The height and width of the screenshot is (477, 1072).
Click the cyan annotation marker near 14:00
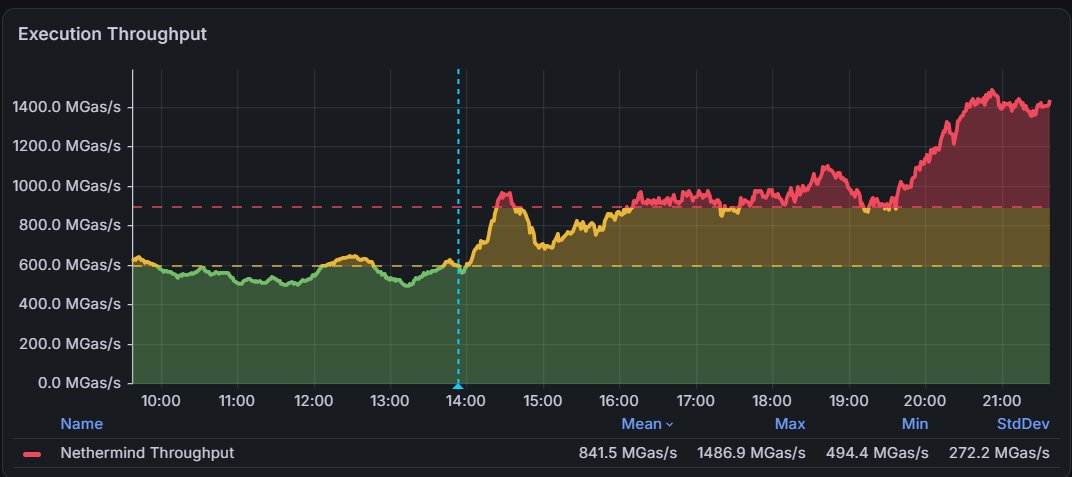[x=458, y=386]
